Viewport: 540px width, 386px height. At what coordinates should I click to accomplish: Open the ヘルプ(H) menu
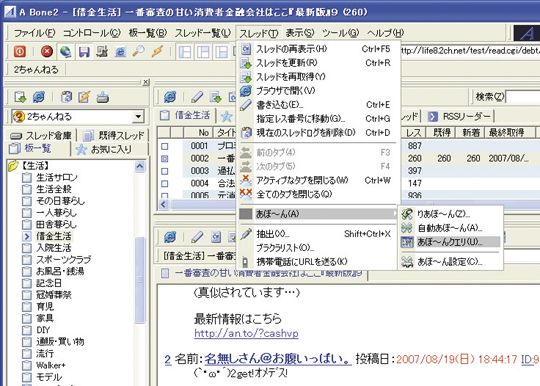coord(385,33)
